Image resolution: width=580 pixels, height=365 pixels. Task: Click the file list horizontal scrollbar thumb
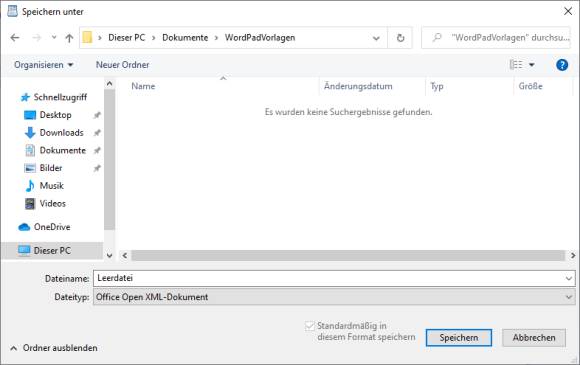click(348, 255)
